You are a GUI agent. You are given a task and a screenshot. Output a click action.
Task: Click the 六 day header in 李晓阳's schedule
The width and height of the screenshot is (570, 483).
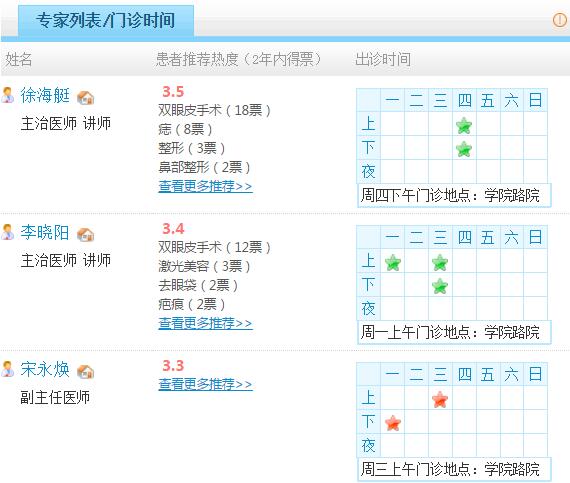tap(511, 237)
